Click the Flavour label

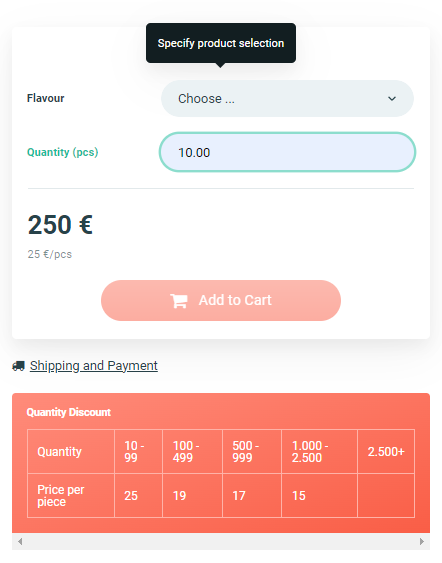(46, 98)
